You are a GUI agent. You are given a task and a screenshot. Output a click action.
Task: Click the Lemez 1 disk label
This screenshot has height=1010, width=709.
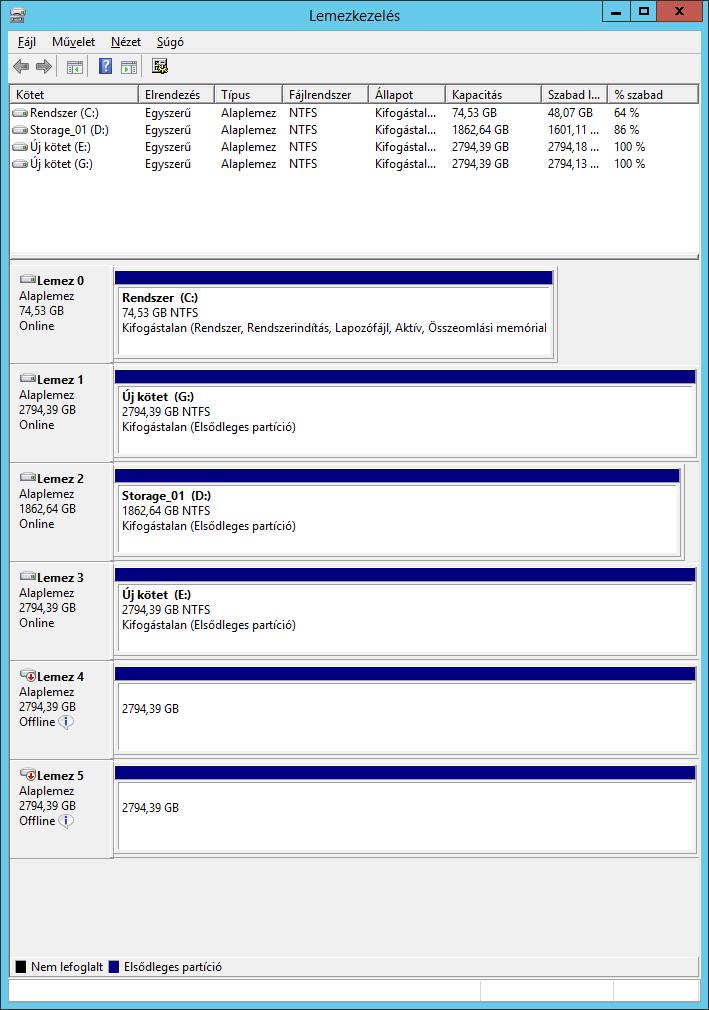pyautogui.click(x=61, y=380)
